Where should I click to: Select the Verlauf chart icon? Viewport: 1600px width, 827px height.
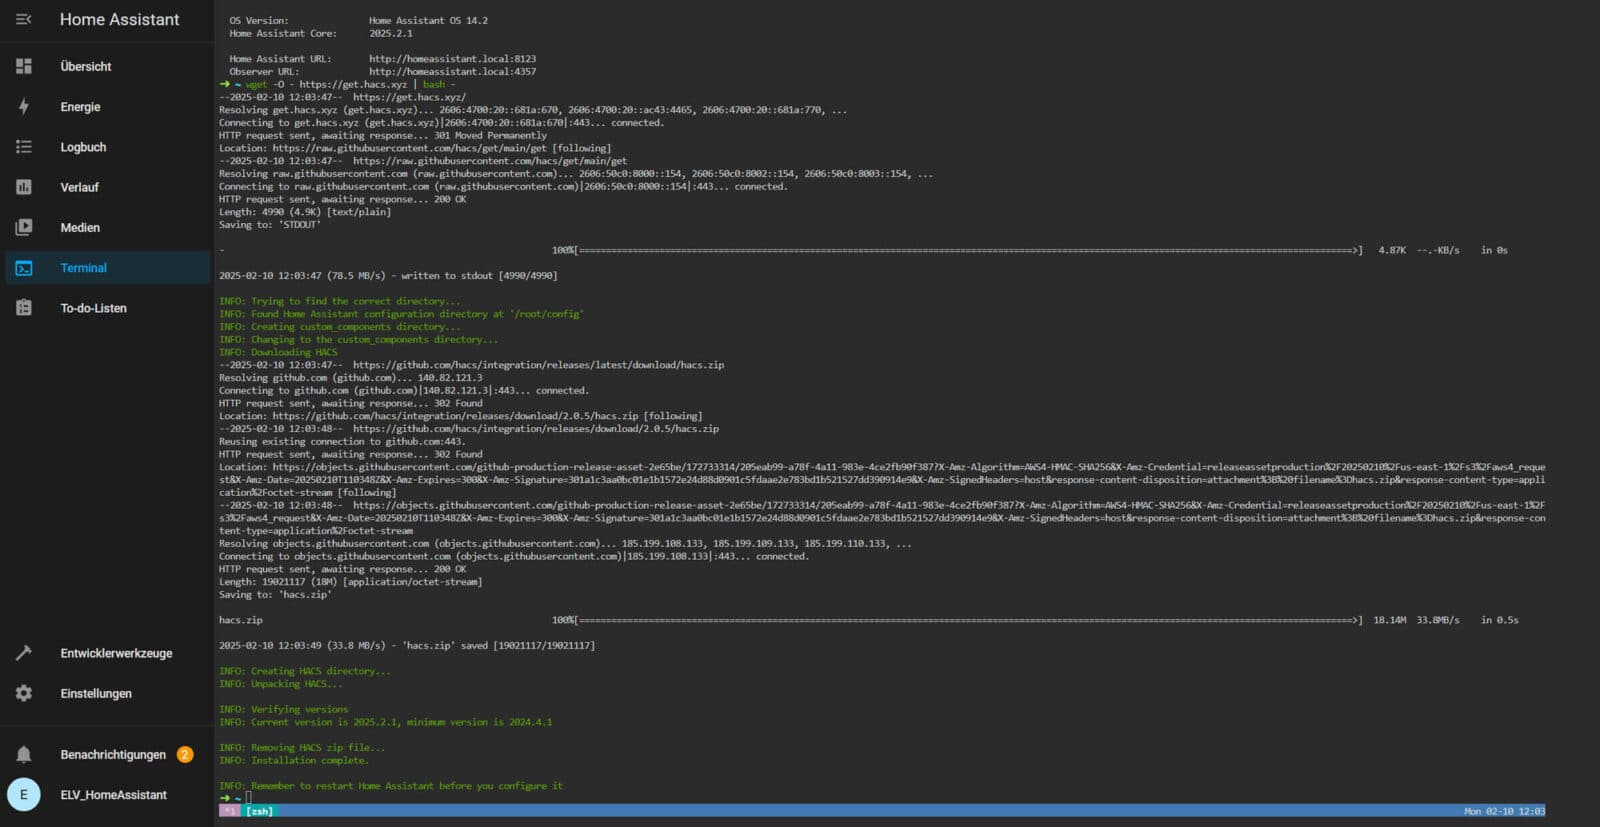tap(24, 187)
